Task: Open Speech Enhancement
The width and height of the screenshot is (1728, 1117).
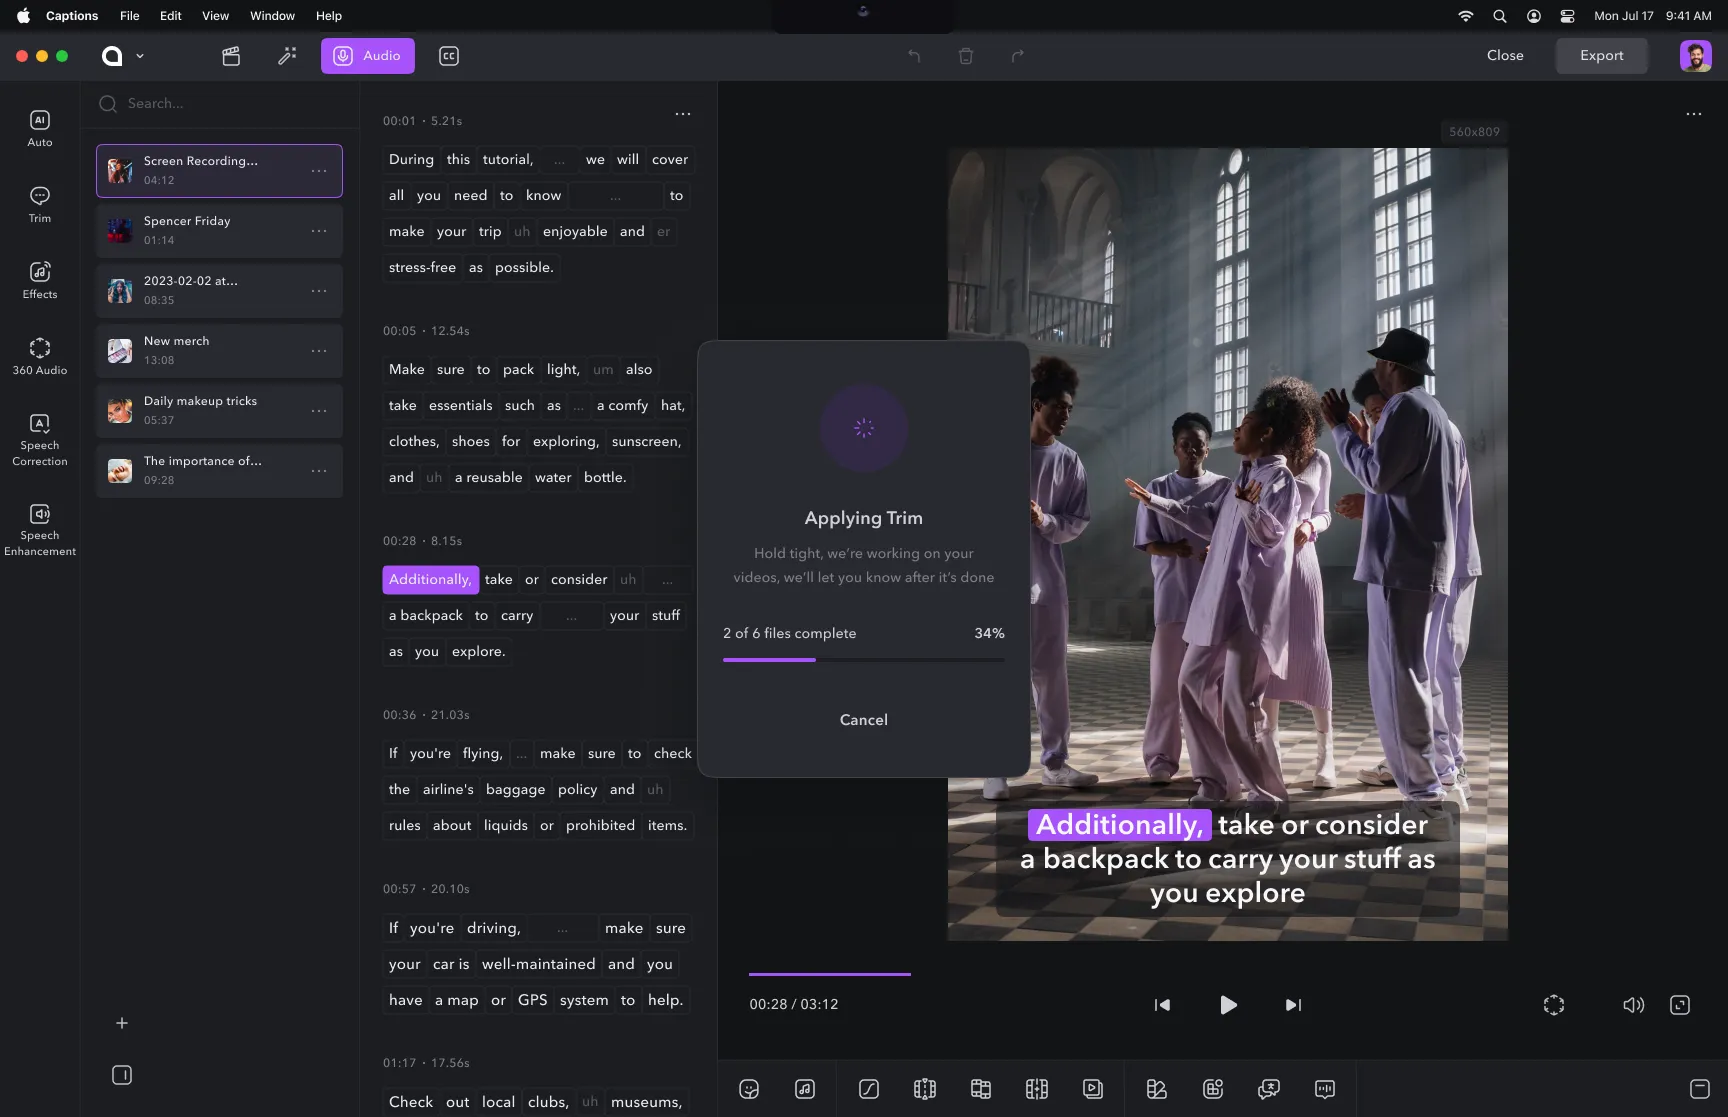Action: pyautogui.click(x=39, y=528)
